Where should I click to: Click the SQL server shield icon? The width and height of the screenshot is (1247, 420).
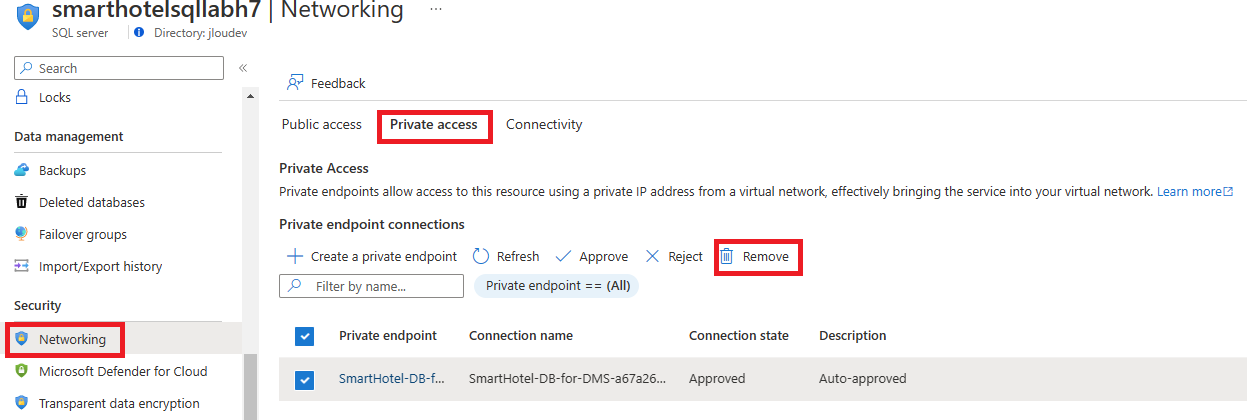tap(30, 18)
